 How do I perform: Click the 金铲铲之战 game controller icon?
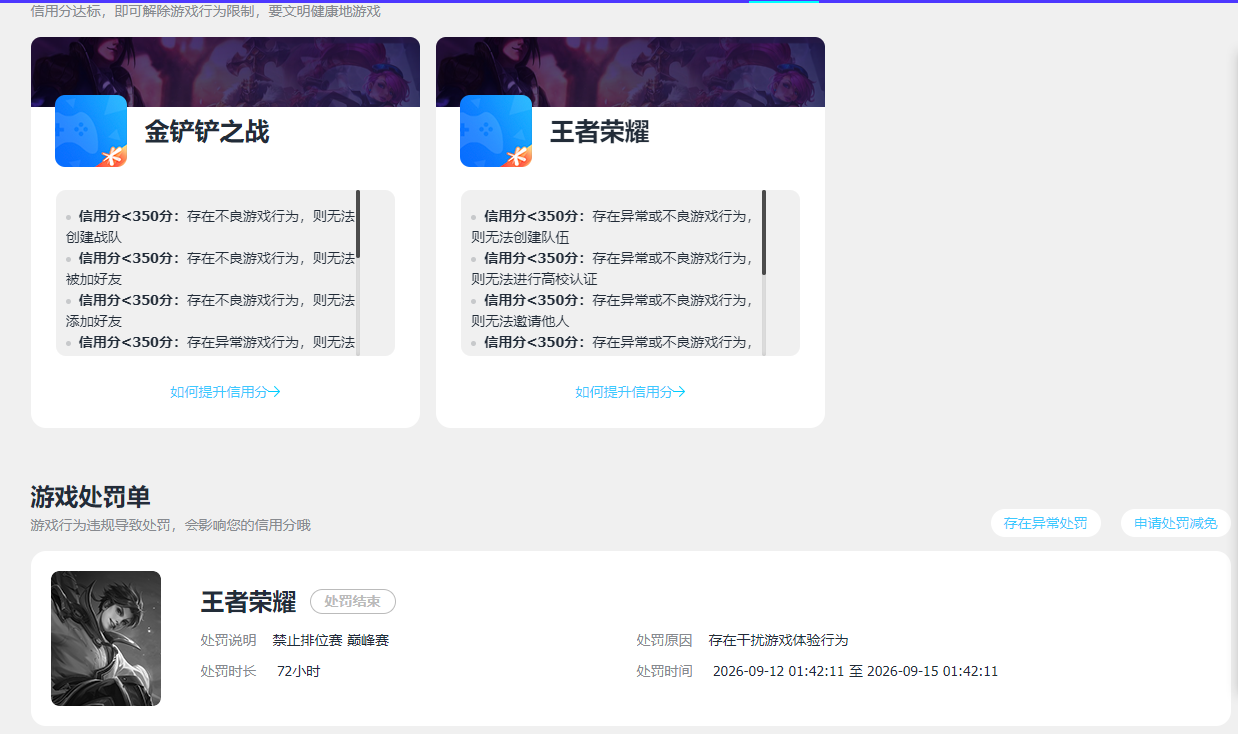[91, 131]
